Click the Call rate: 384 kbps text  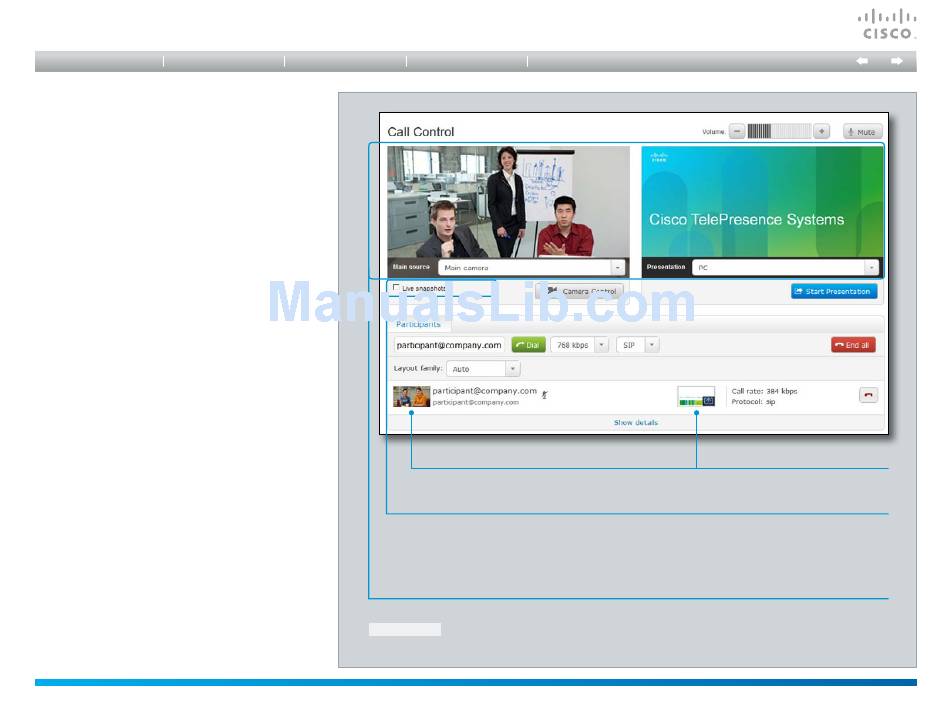[x=764, y=391]
